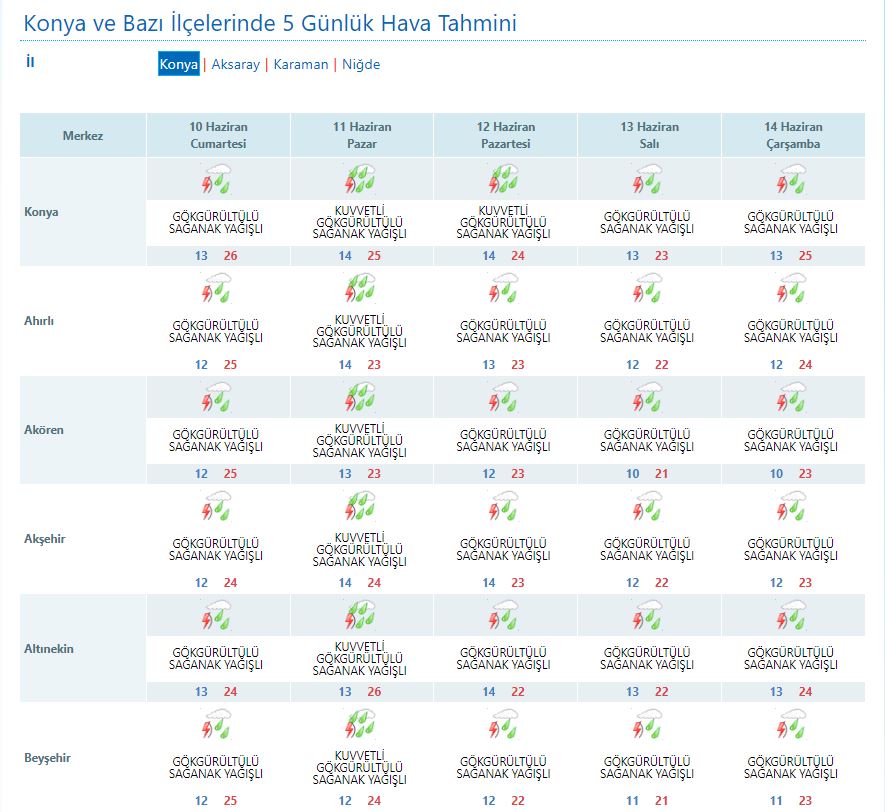Click Altınekin's storm icon for 10 Haziran Cumartesi
885x812 pixels.
point(217,617)
